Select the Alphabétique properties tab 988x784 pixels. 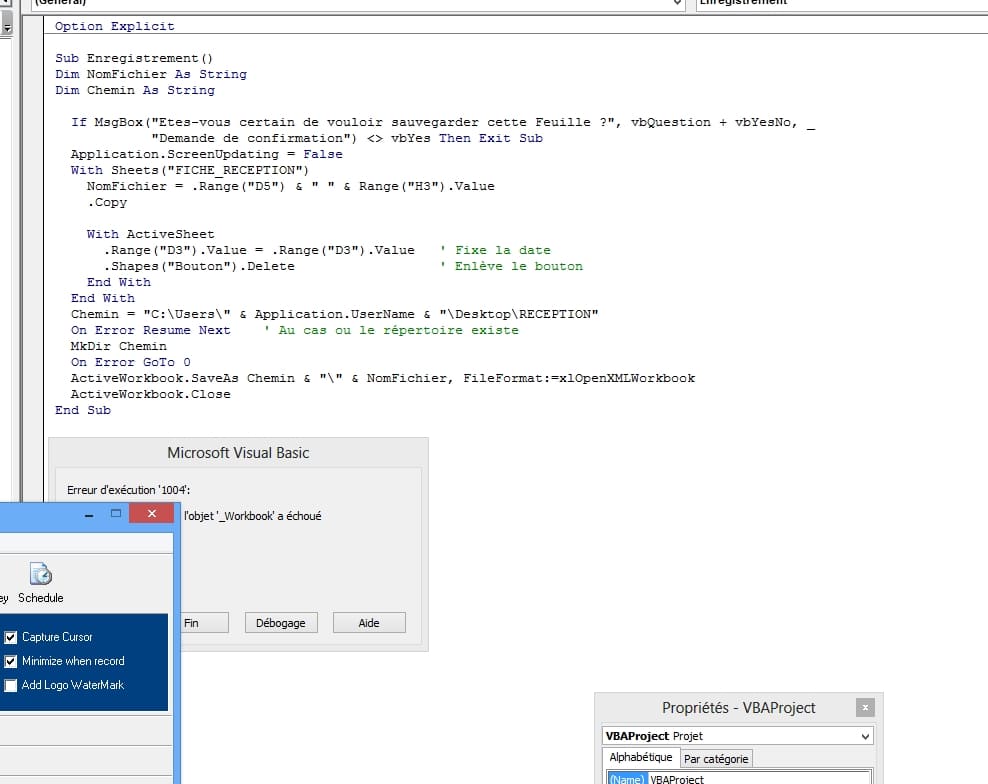(x=641, y=758)
